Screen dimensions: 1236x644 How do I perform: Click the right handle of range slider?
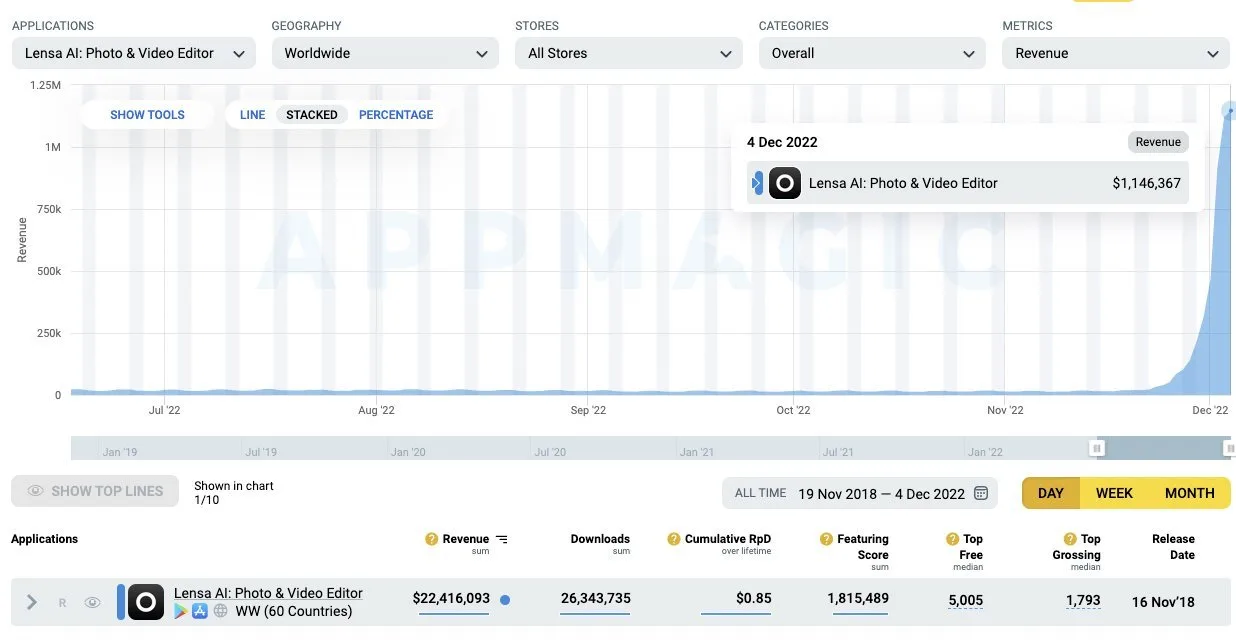tap(1229, 449)
